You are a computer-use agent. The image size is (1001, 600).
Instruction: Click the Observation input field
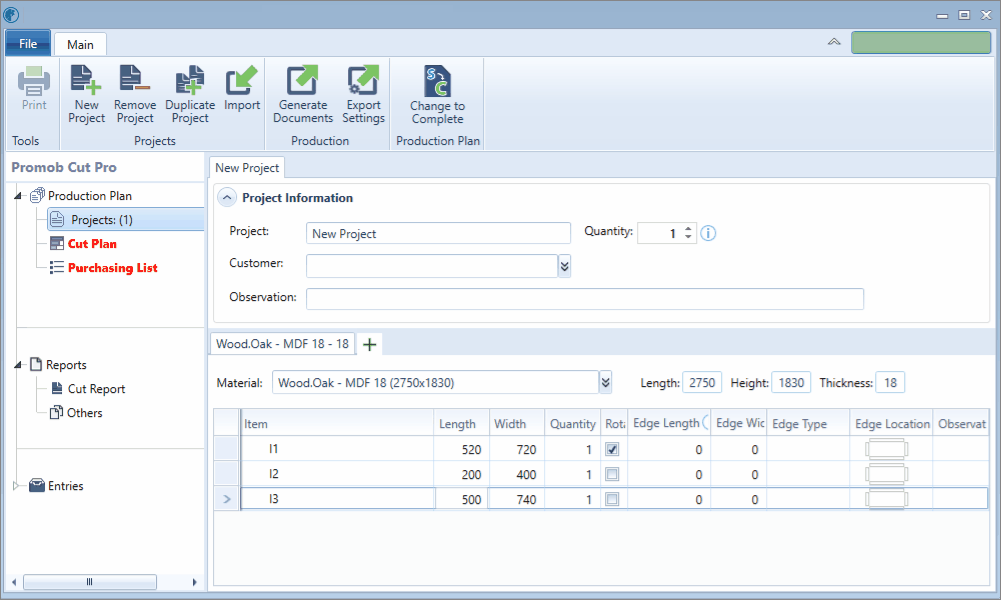coord(585,299)
